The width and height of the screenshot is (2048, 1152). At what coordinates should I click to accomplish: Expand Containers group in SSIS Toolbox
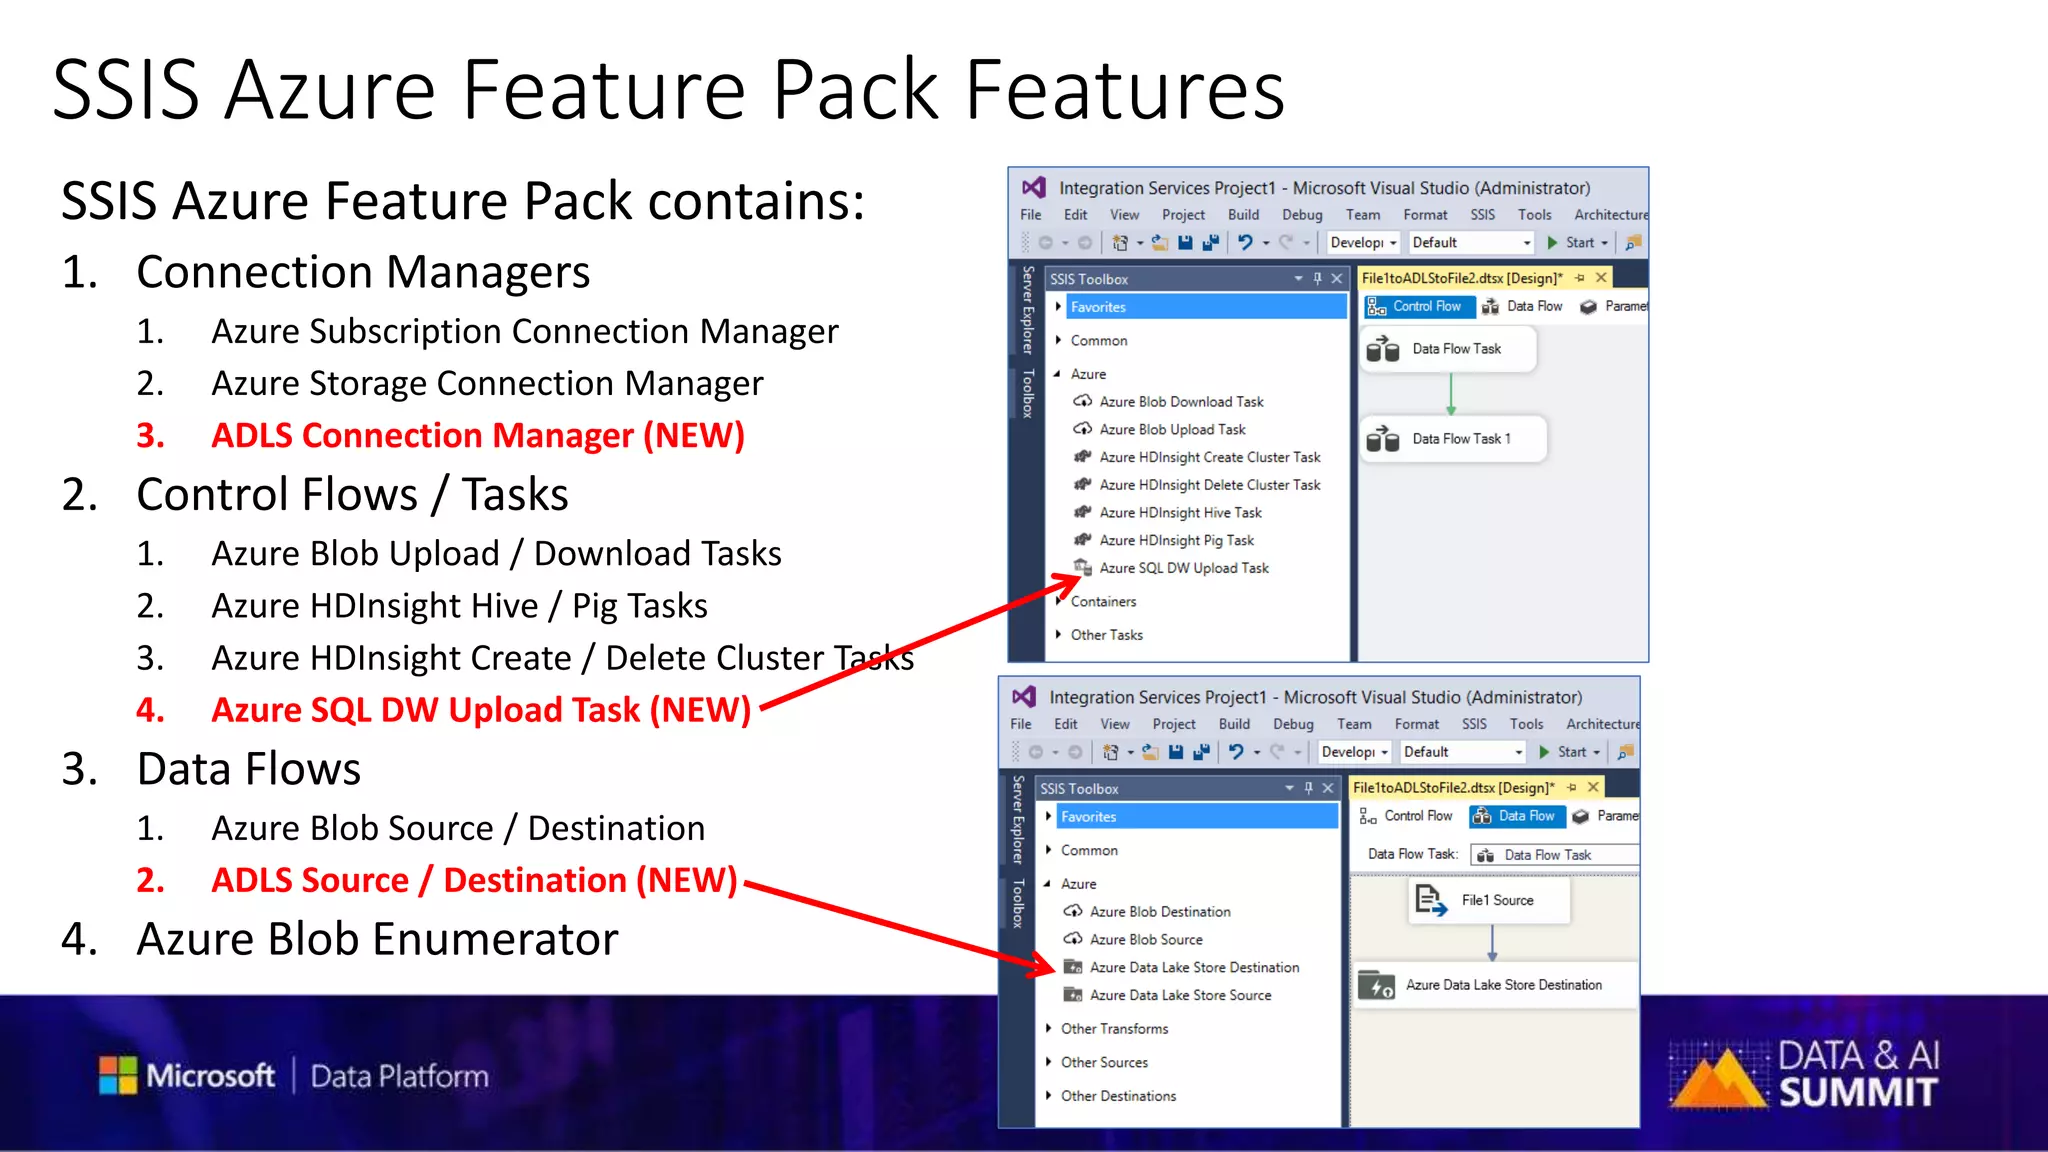point(1058,602)
